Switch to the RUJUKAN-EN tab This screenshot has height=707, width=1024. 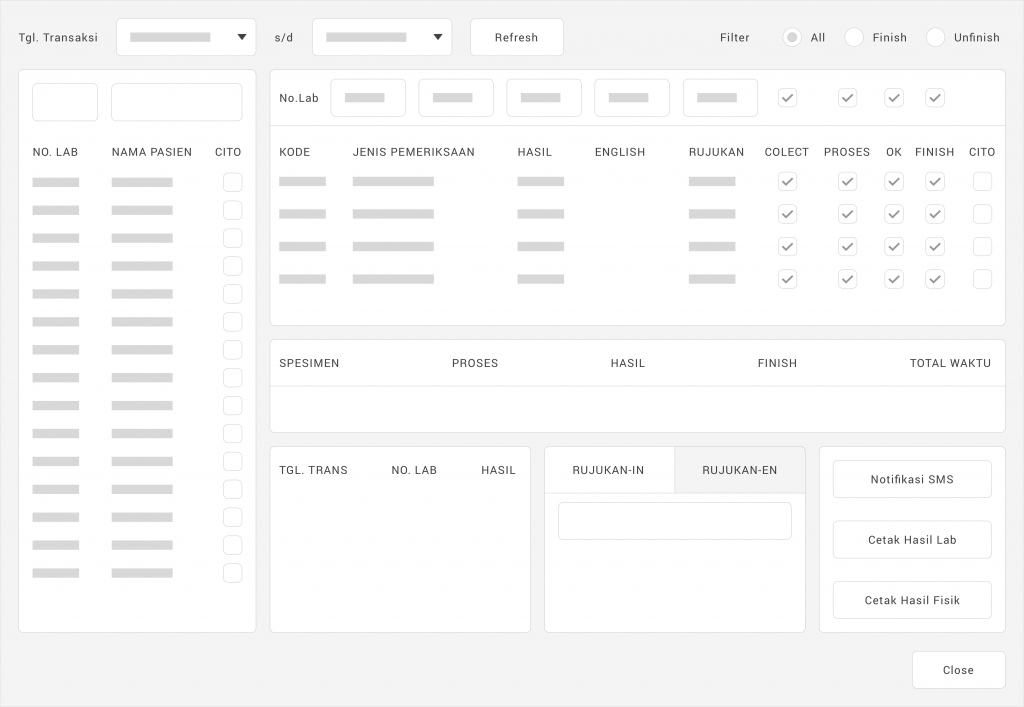[739, 469]
